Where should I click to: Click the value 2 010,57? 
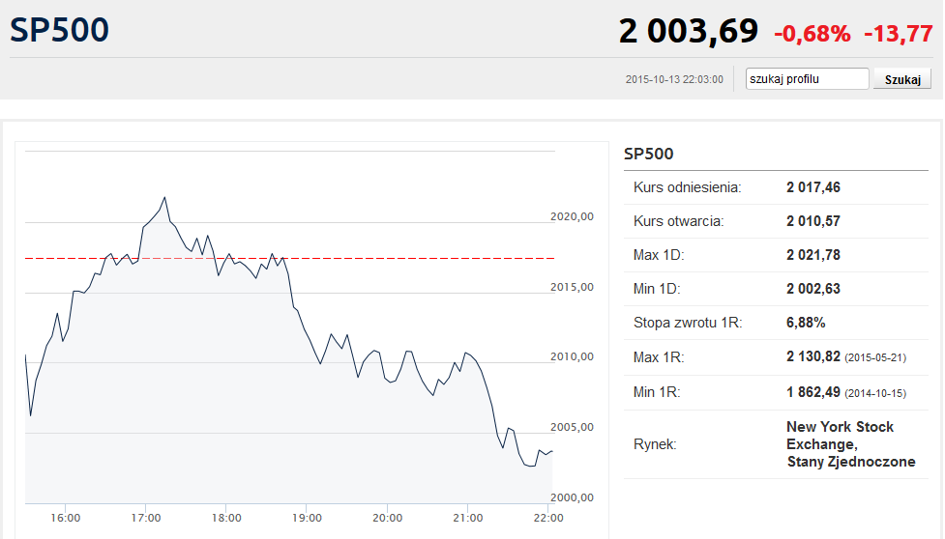click(x=813, y=221)
